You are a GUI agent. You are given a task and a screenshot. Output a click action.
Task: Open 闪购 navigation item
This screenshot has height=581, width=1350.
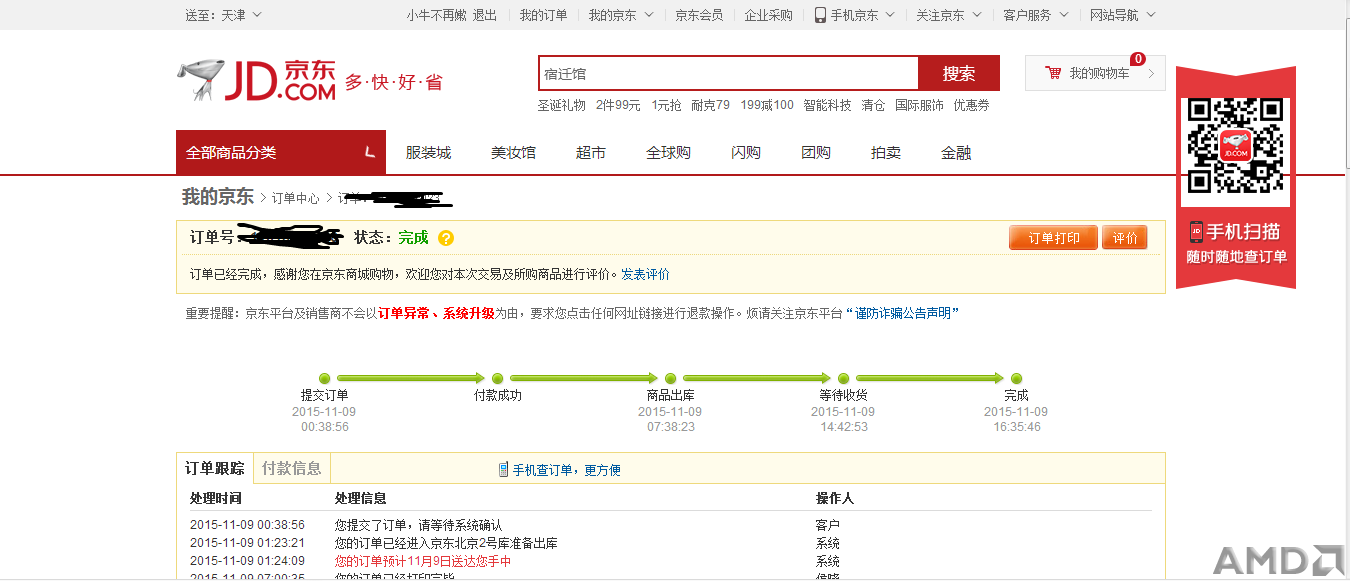[x=746, y=153]
